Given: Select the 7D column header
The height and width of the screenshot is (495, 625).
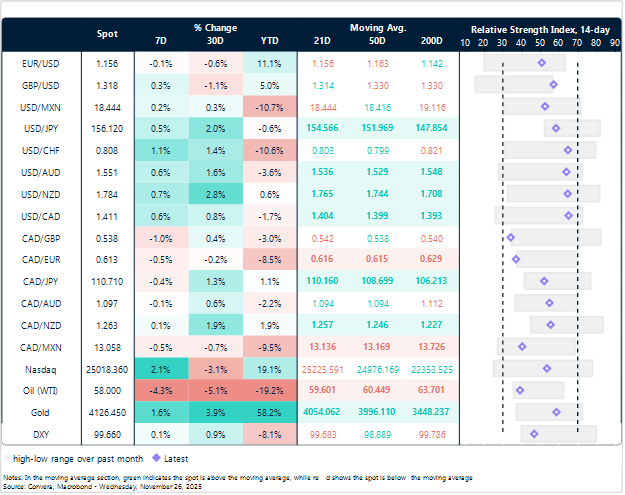Looking at the screenshot, I should (x=162, y=43).
